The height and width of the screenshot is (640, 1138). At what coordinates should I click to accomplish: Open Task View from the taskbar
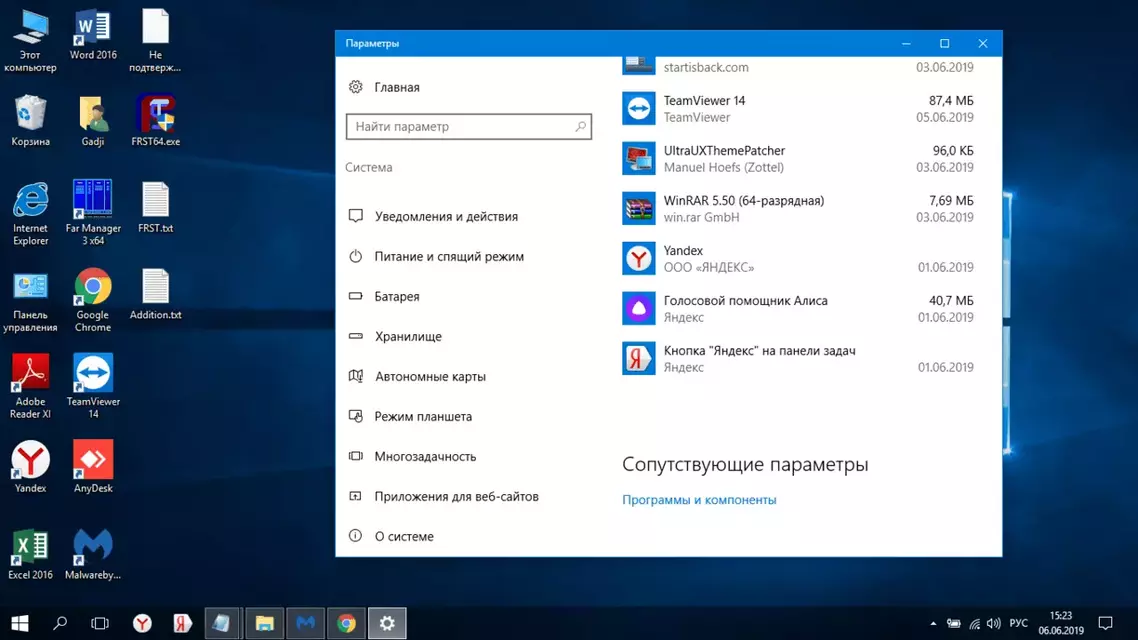click(x=100, y=623)
